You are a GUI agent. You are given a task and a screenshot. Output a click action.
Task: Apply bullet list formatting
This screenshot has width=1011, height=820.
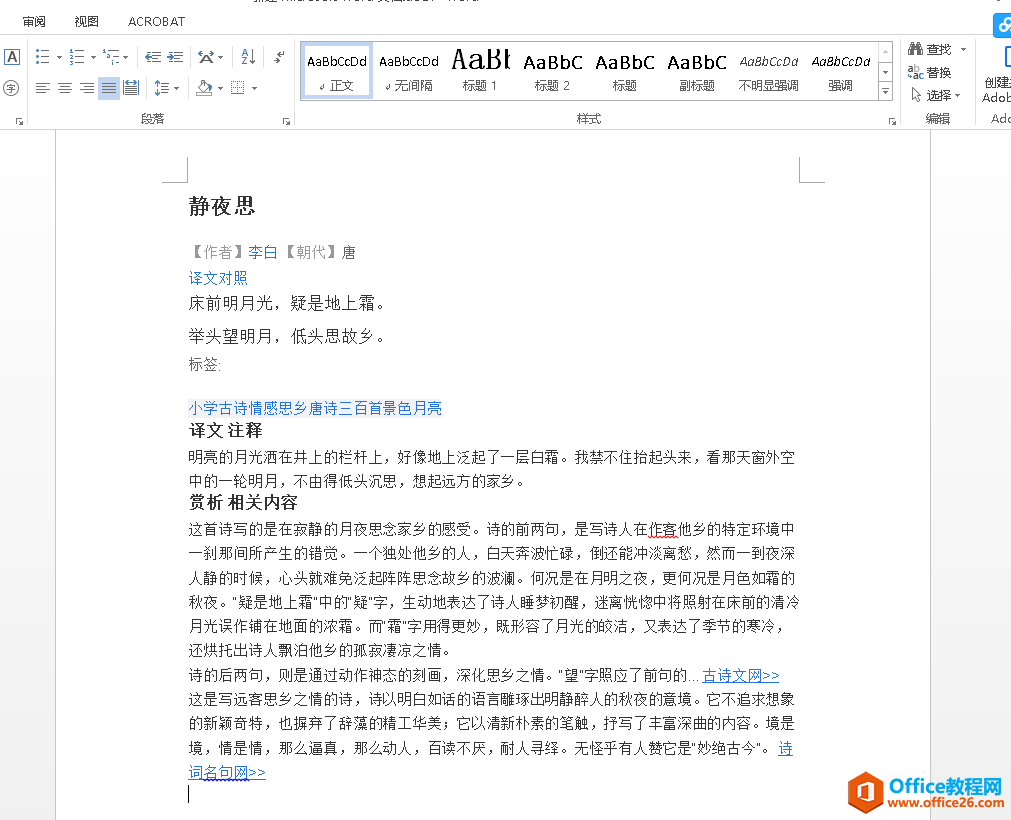point(43,57)
